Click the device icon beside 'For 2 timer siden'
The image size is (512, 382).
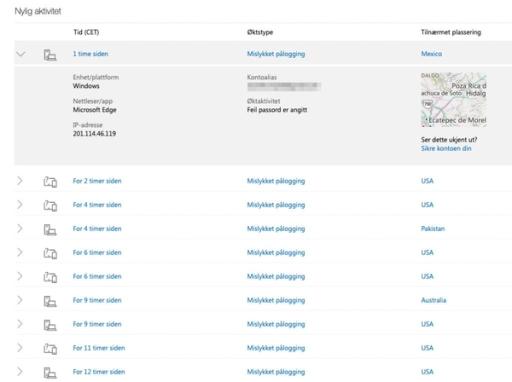tap(50, 182)
